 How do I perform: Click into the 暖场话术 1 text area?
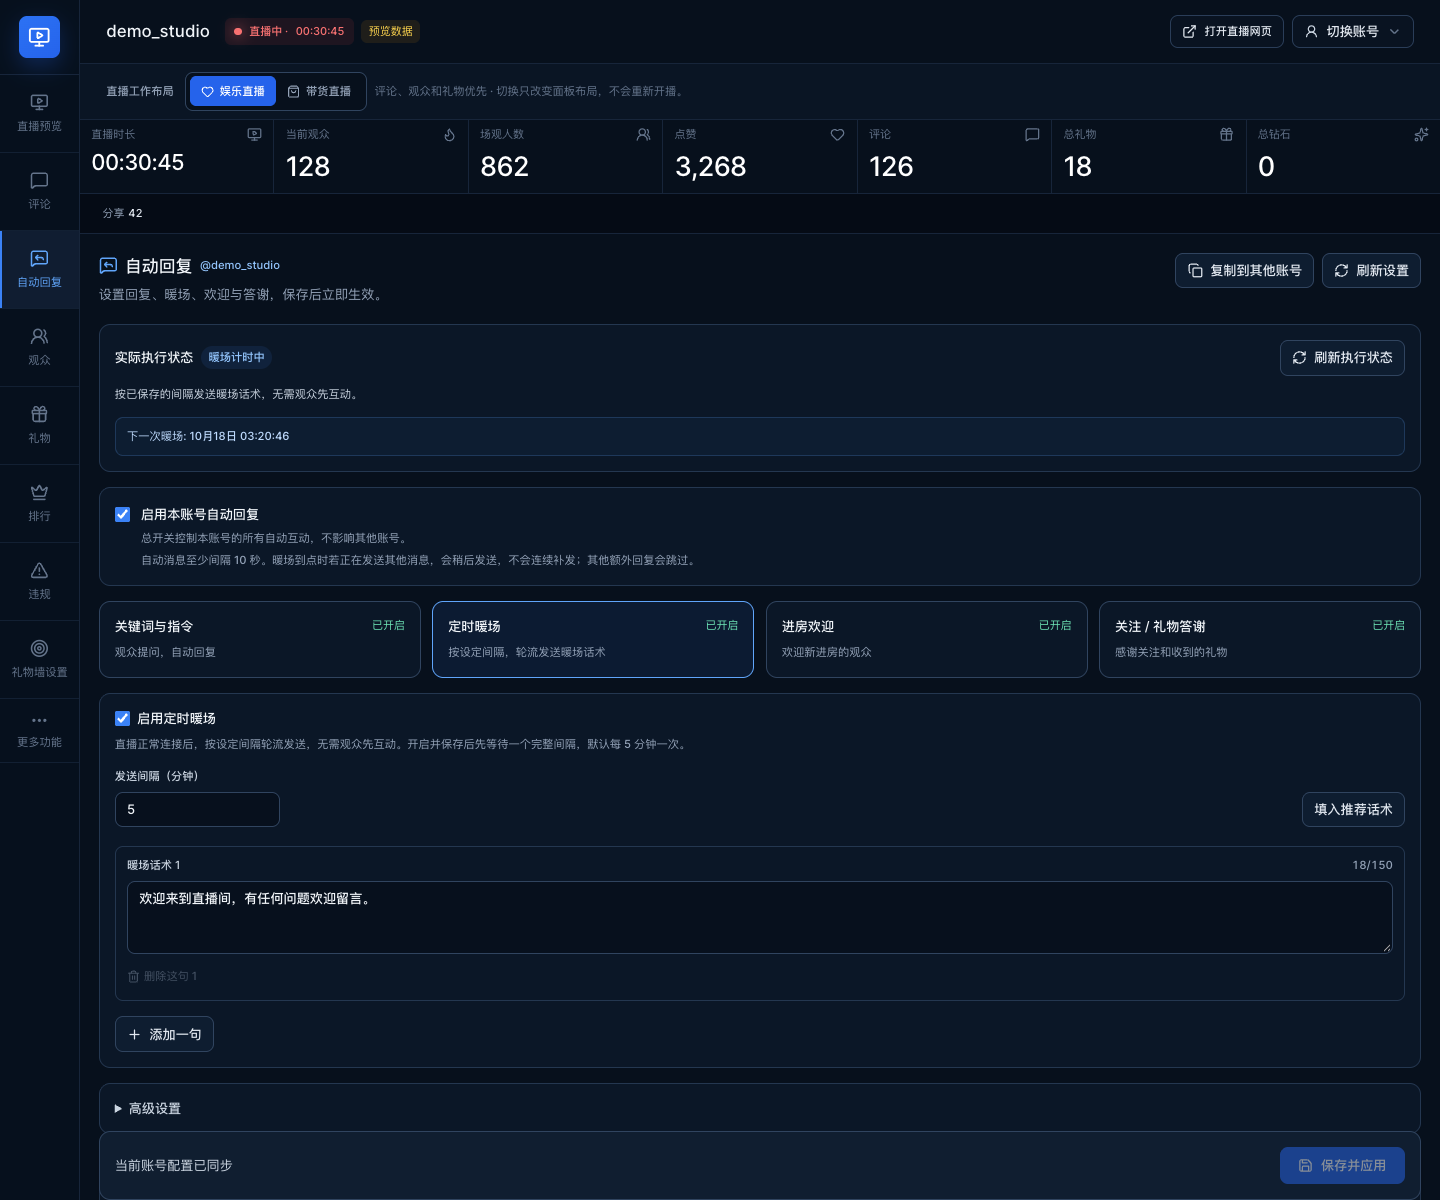tap(760, 917)
